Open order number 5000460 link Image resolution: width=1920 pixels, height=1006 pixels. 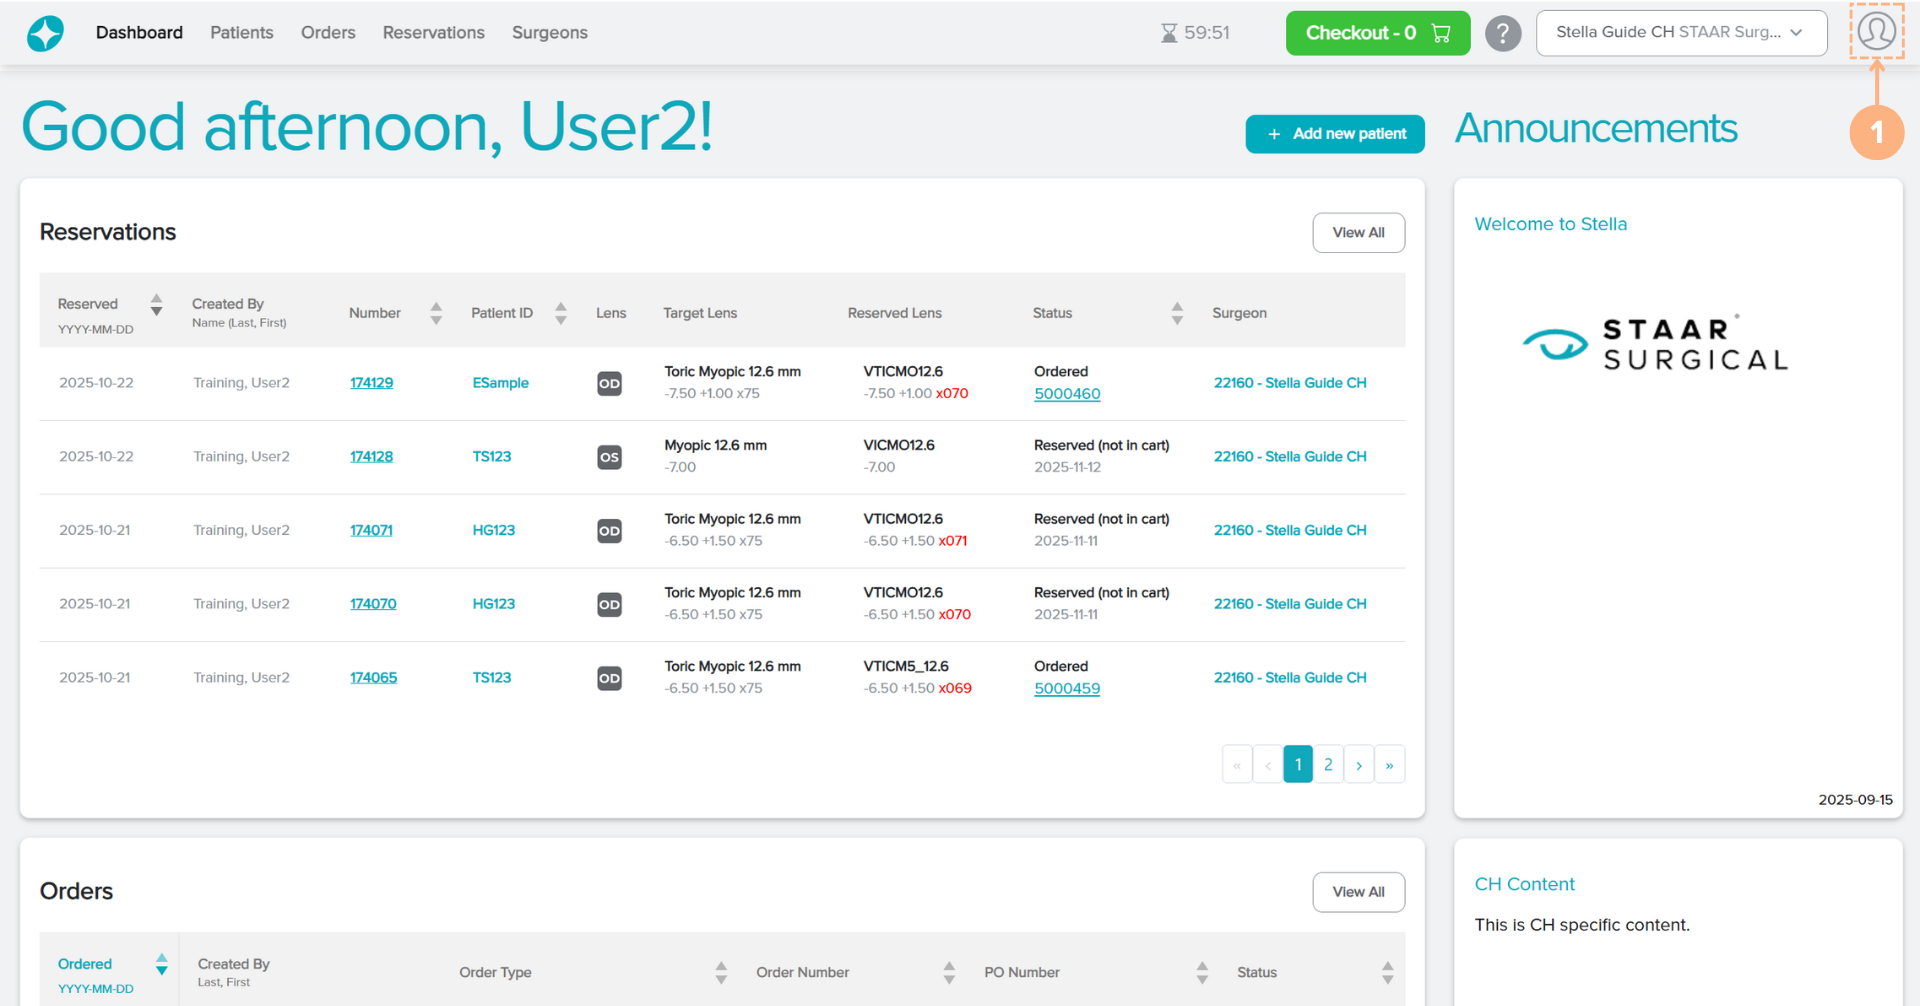[x=1066, y=394]
